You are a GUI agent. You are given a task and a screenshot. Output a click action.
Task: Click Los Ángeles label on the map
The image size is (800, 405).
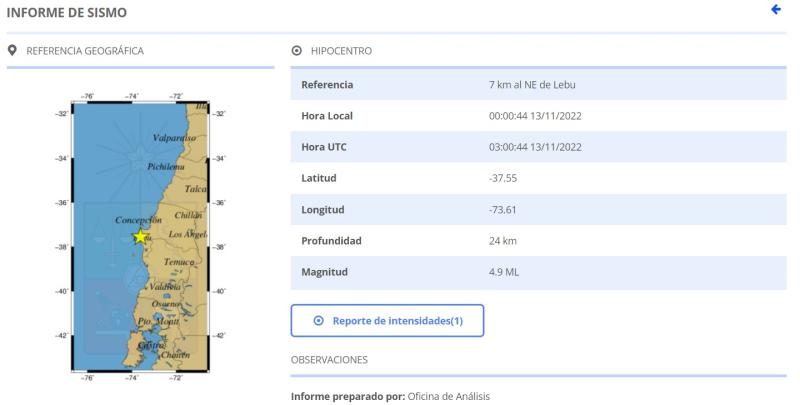tap(188, 234)
